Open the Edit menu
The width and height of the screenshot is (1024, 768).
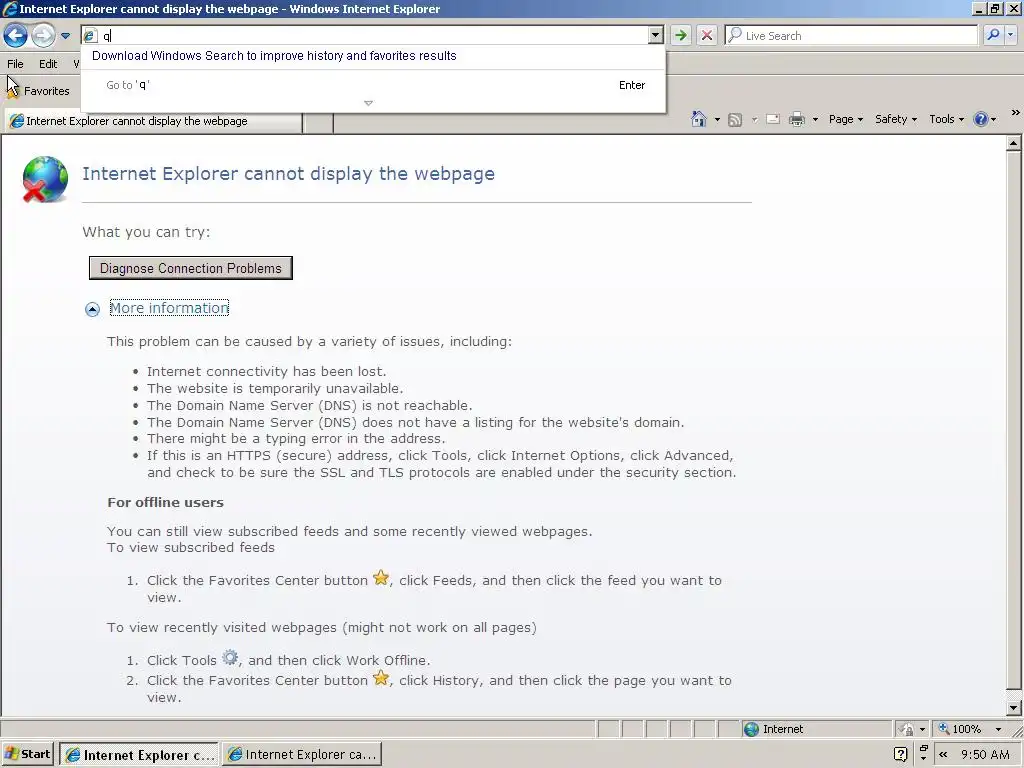(48, 64)
